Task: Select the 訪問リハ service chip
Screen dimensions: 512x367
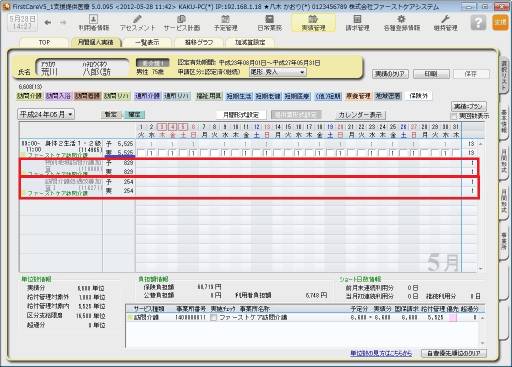Action: coord(116,96)
